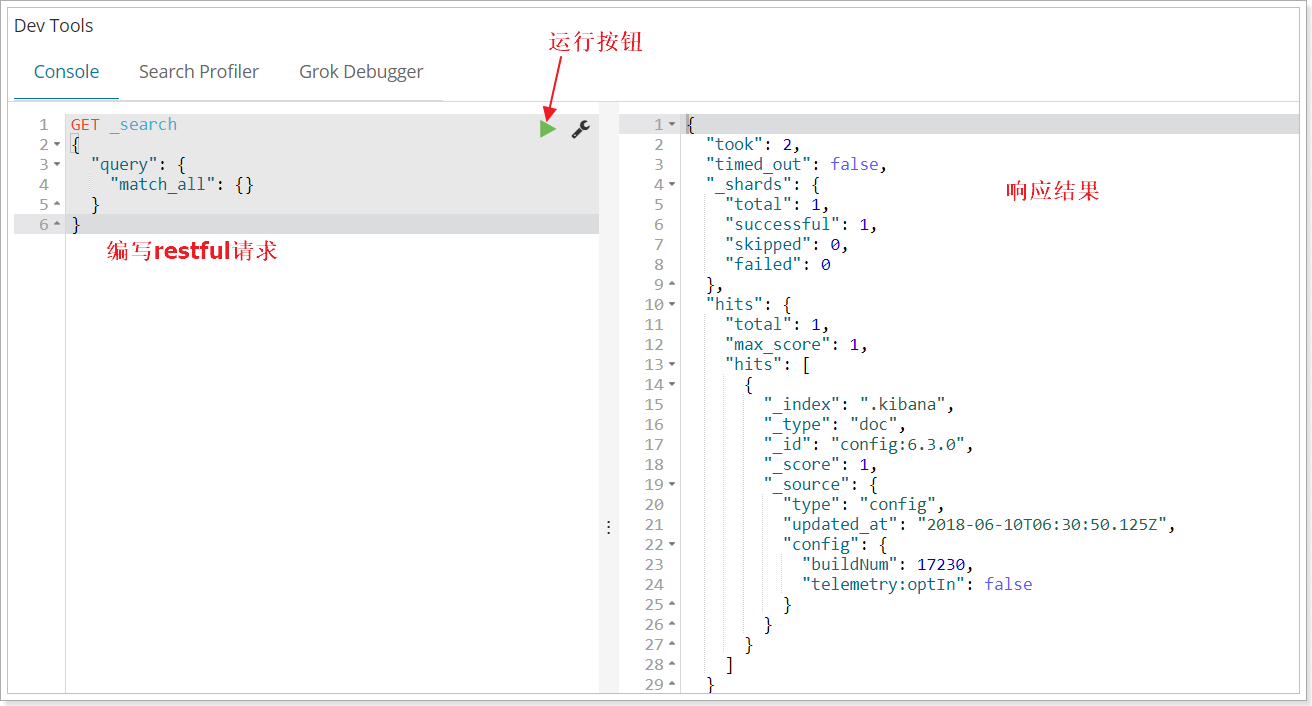Click the GET _search request line
This screenshot has height=706, width=1312.
(x=124, y=124)
